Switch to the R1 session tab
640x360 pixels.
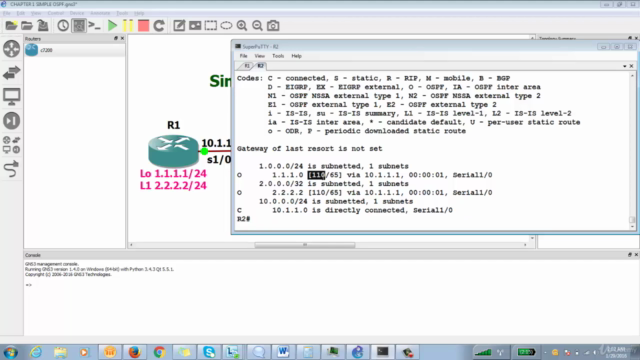[x=247, y=66]
